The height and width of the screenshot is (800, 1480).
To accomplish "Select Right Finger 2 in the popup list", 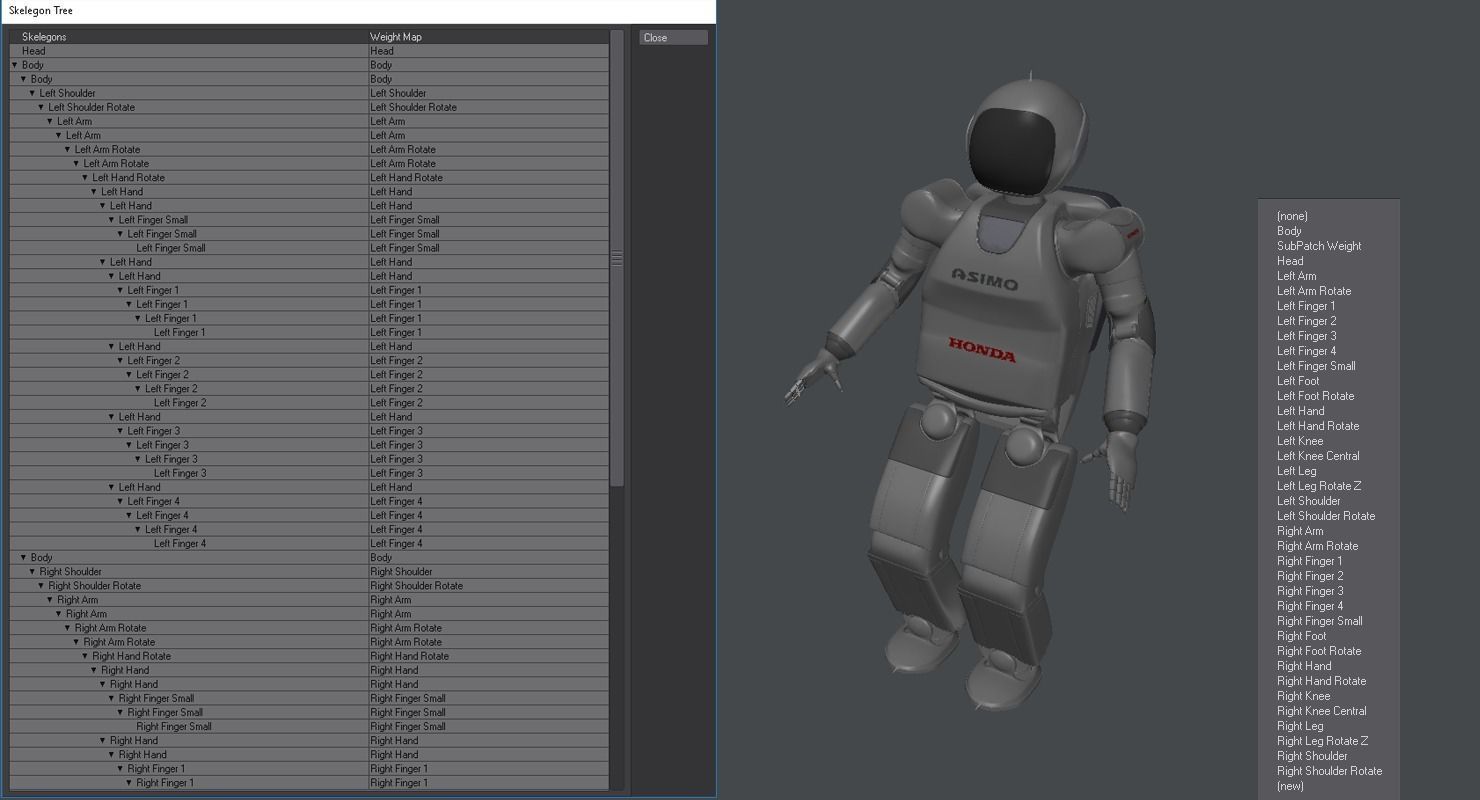I will [x=1310, y=576].
